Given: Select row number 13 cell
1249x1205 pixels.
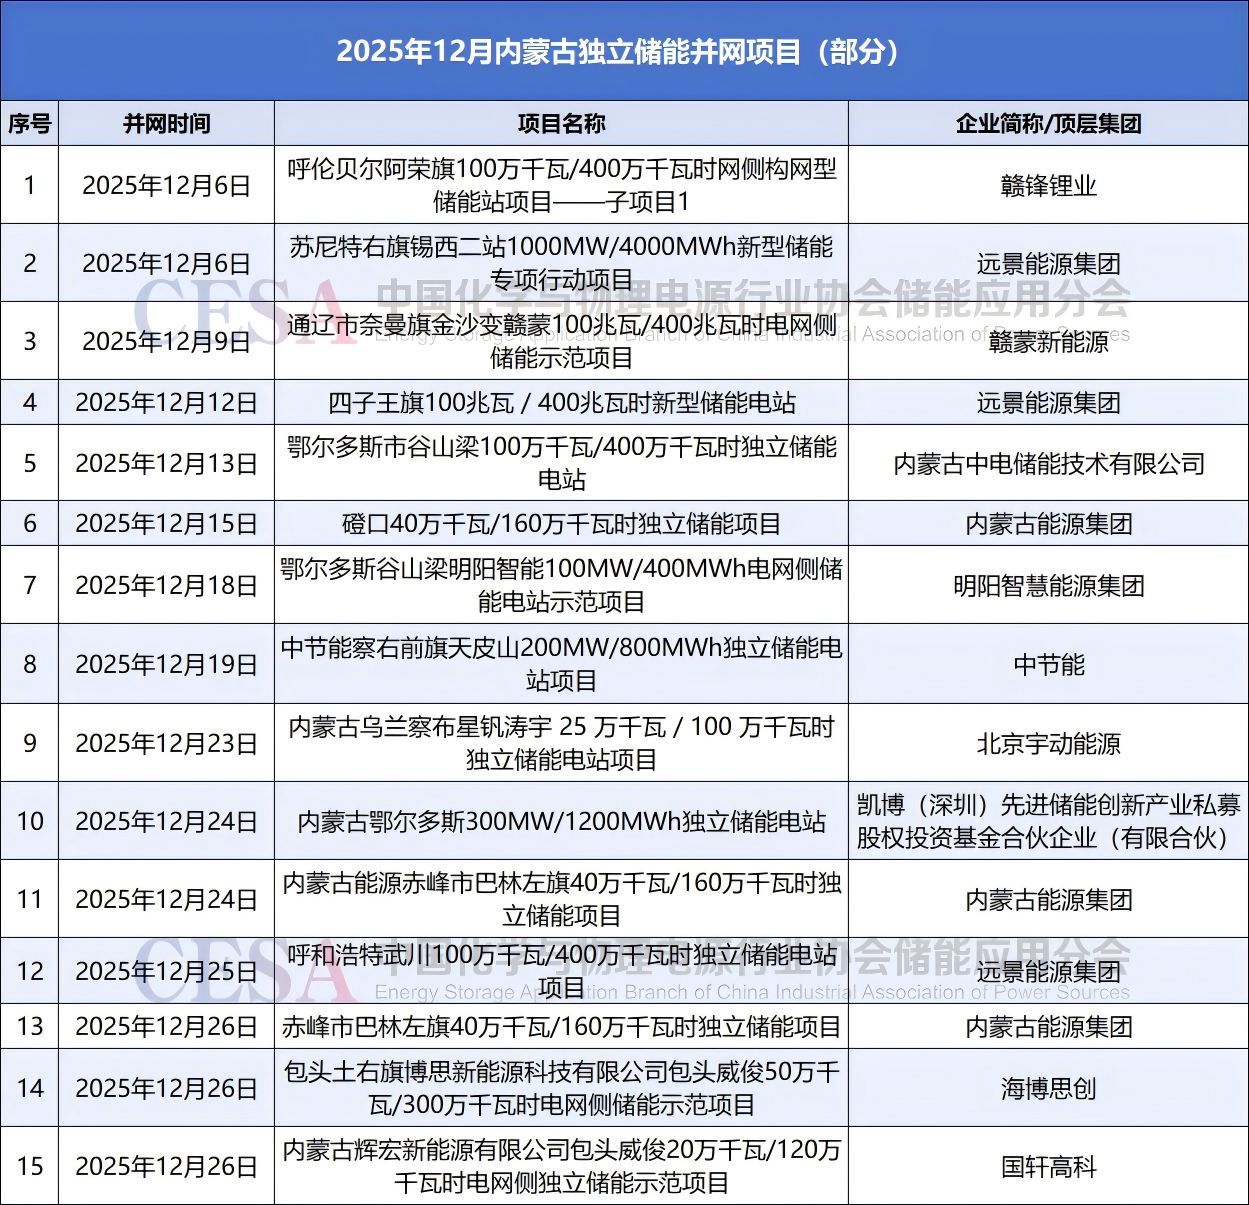Looking at the screenshot, I should pyautogui.click(x=29, y=1027).
